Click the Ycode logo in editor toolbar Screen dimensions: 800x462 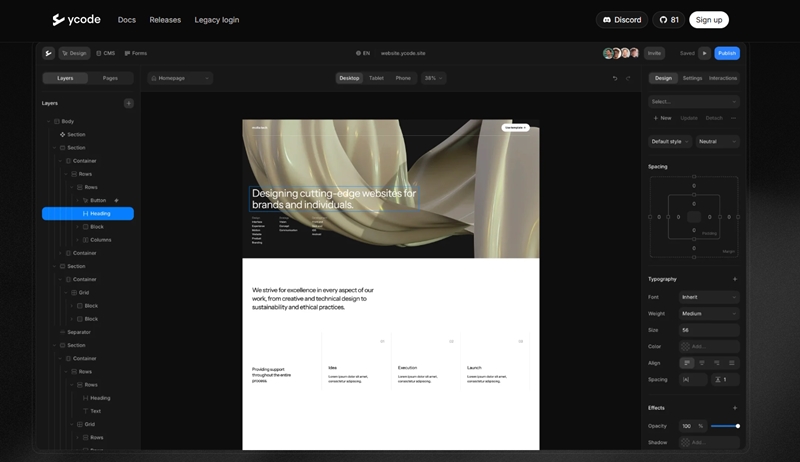click(48, 53)
